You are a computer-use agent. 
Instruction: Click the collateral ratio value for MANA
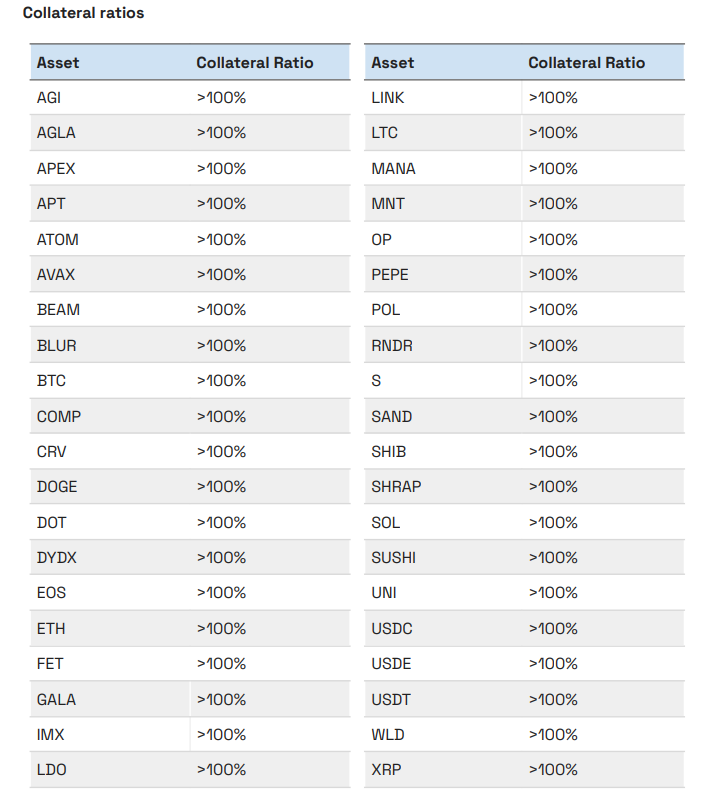(553, 169)
